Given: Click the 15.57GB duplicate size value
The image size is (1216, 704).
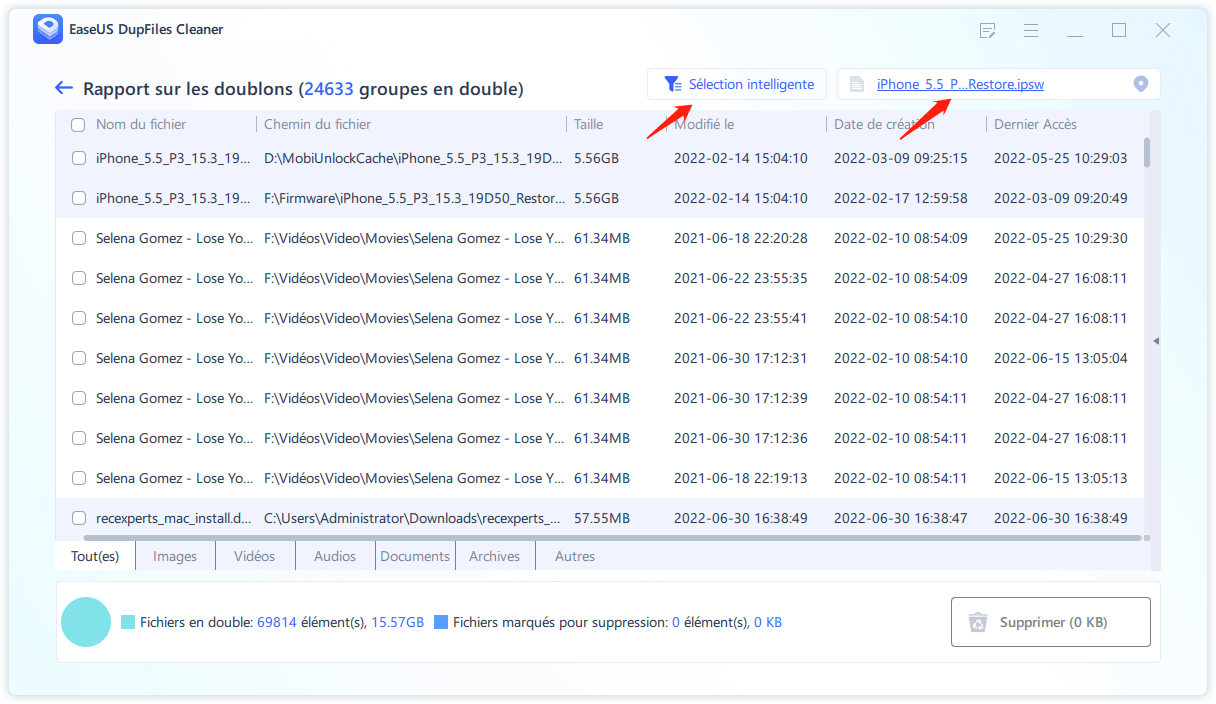Looking at the screenshot, I should click(x=398, y=622).
